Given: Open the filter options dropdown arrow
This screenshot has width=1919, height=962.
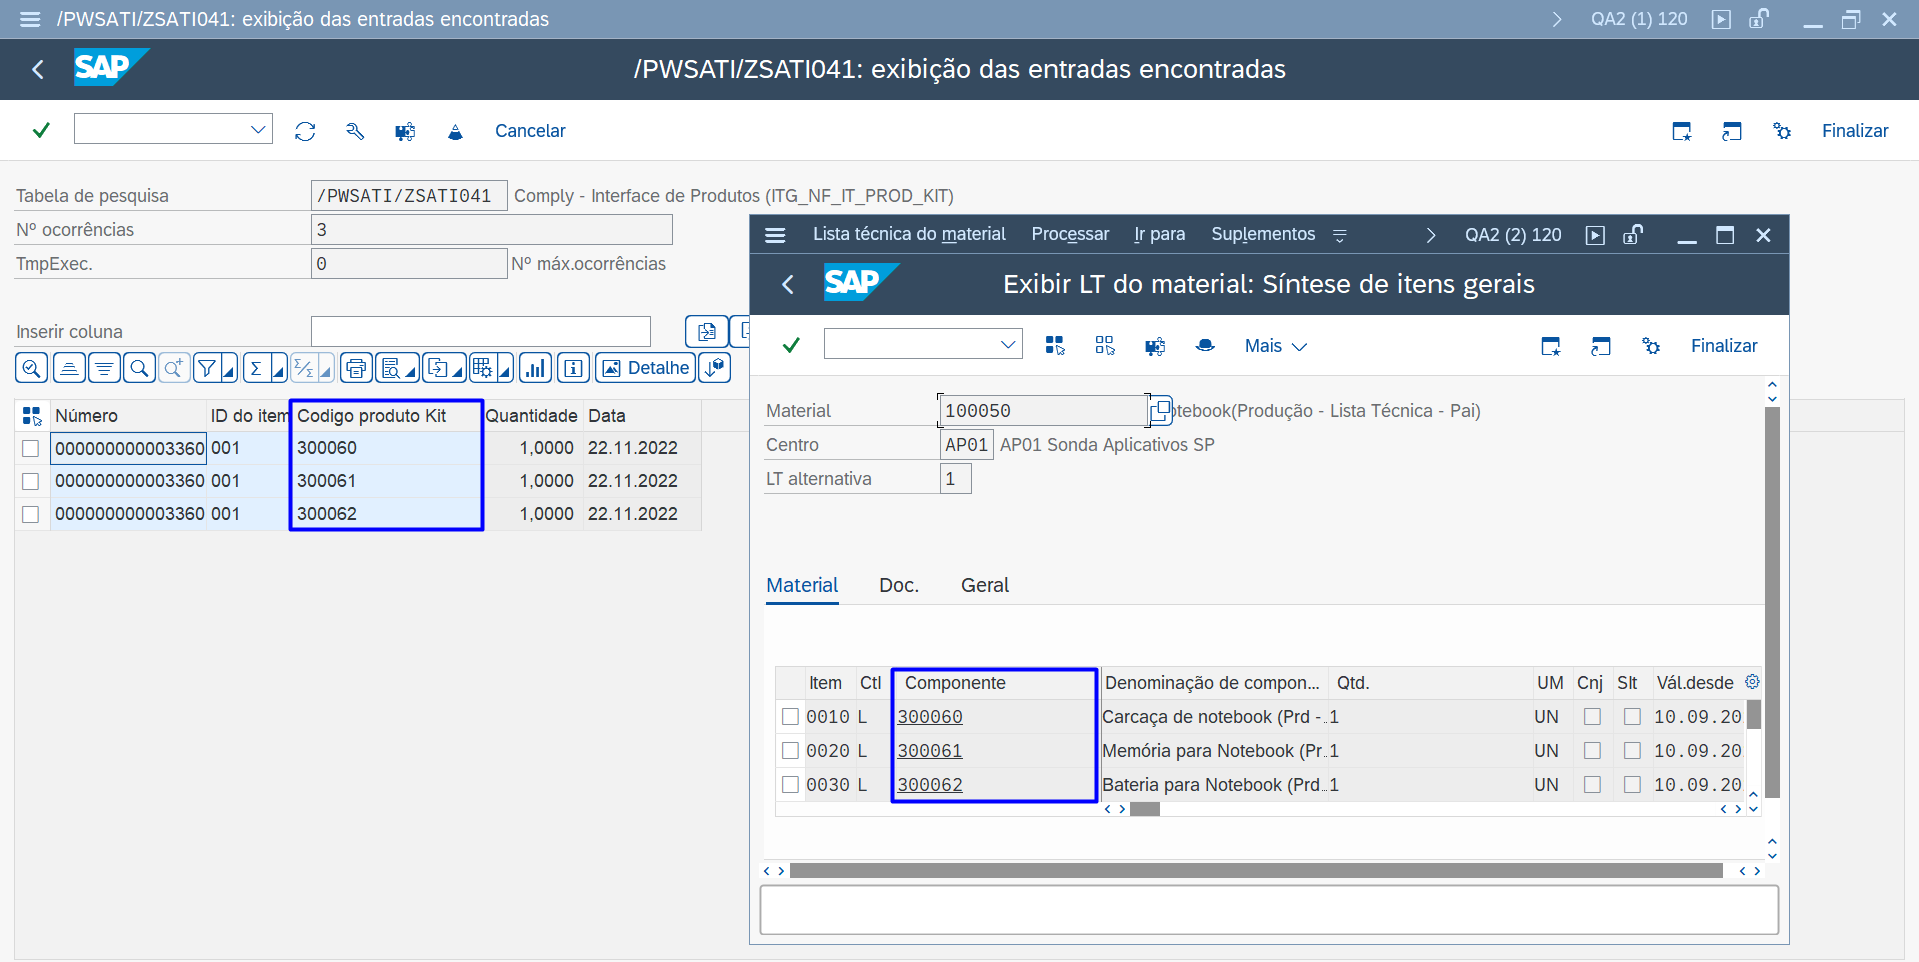Looking at the screenshot, I should [x=229, y=370].
